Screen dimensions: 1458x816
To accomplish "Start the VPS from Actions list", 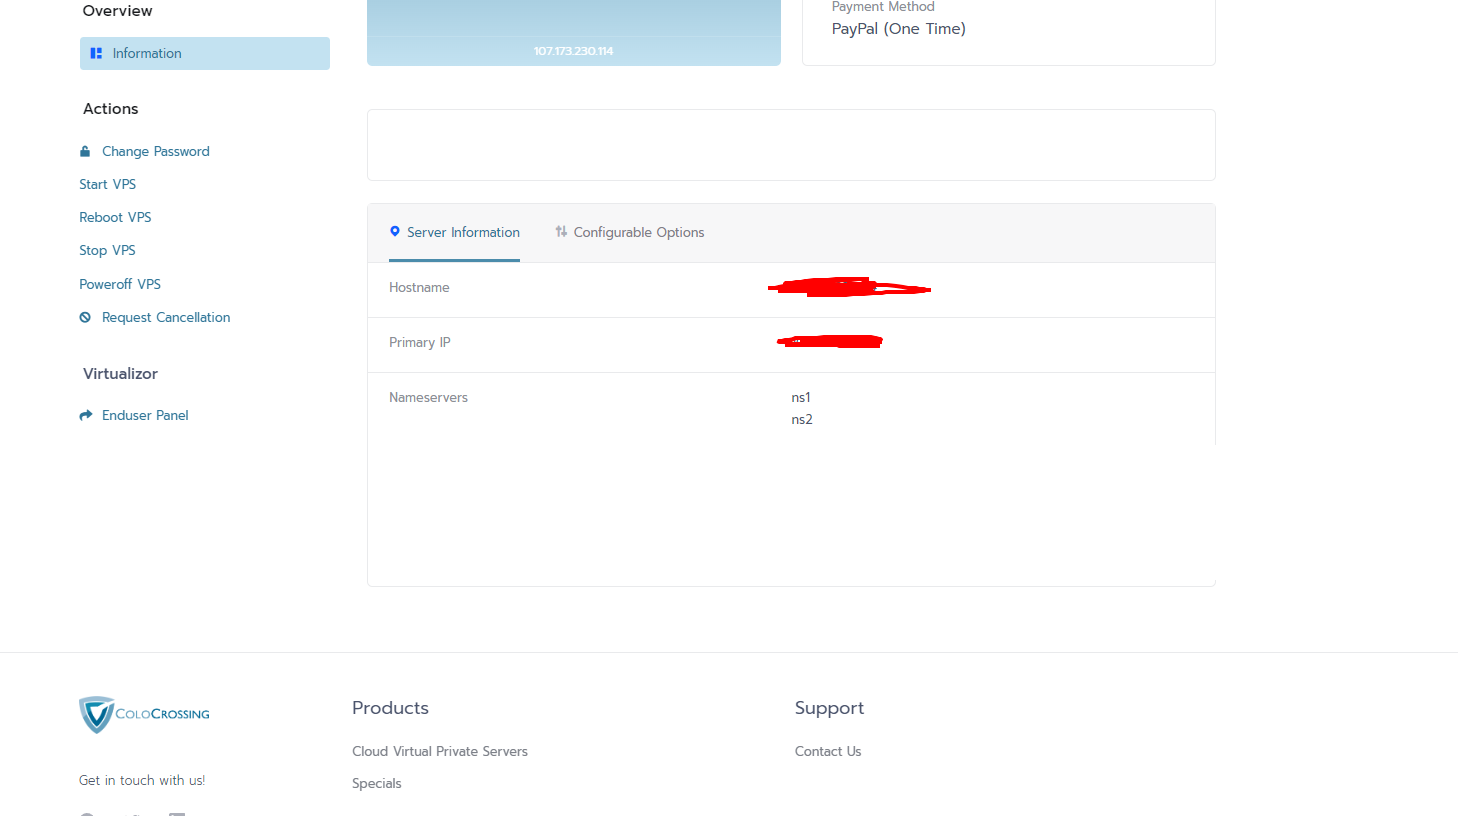I will 107,184.
